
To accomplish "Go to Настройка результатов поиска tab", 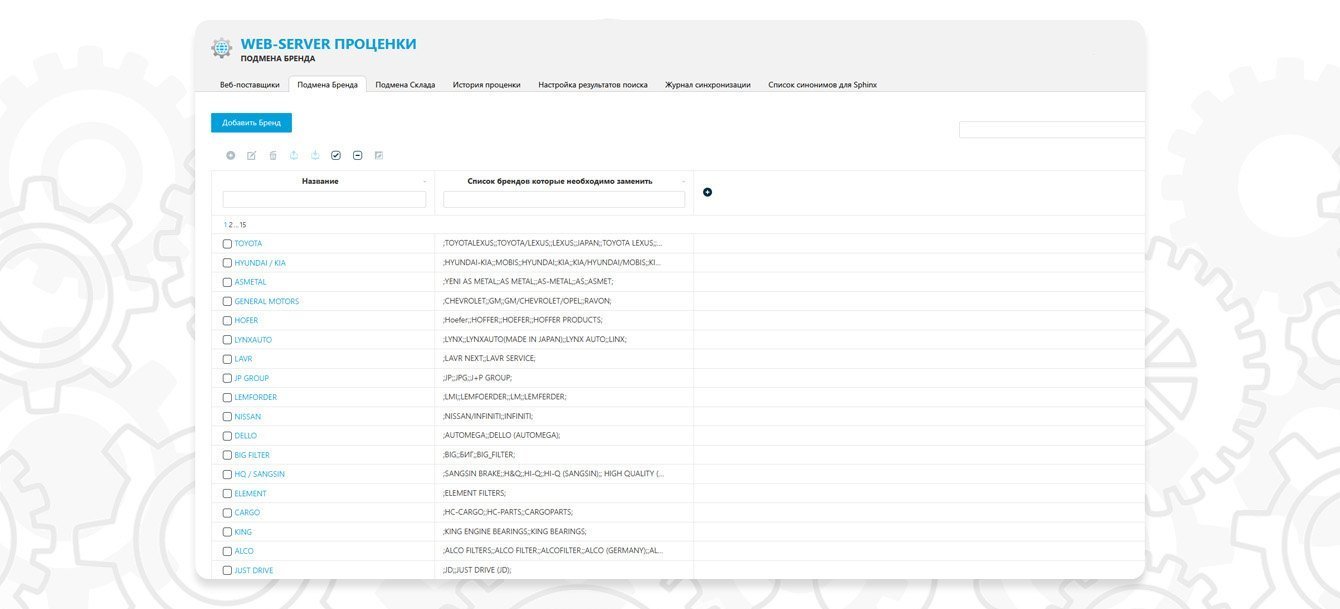I will pos(593,85).
